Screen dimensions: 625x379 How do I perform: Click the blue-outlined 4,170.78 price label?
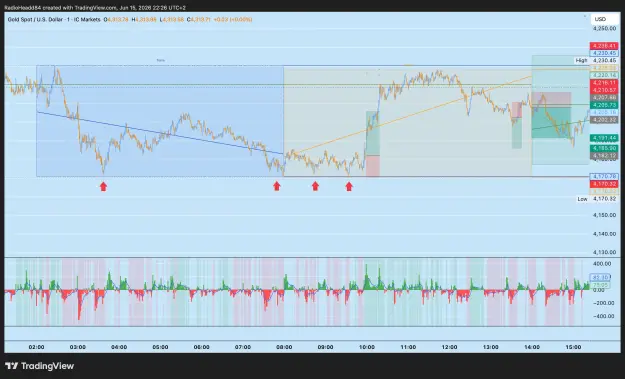604,176
